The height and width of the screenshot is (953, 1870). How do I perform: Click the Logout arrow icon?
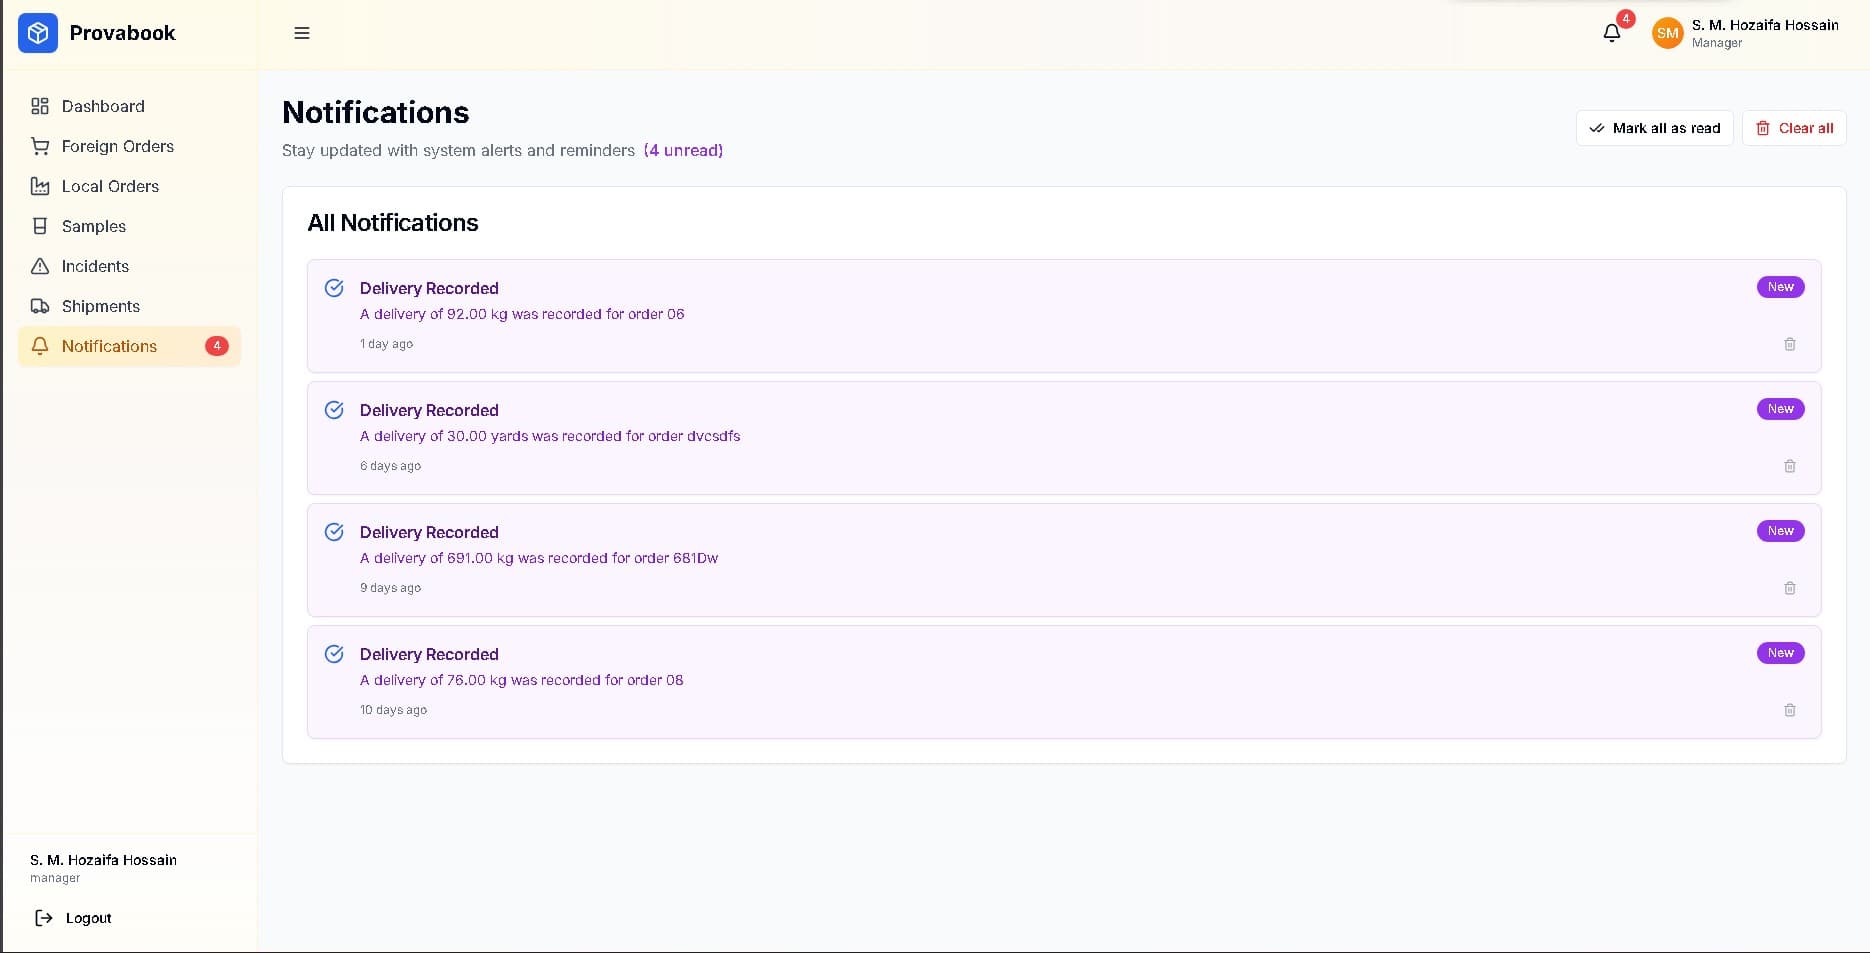coord(44,918)
